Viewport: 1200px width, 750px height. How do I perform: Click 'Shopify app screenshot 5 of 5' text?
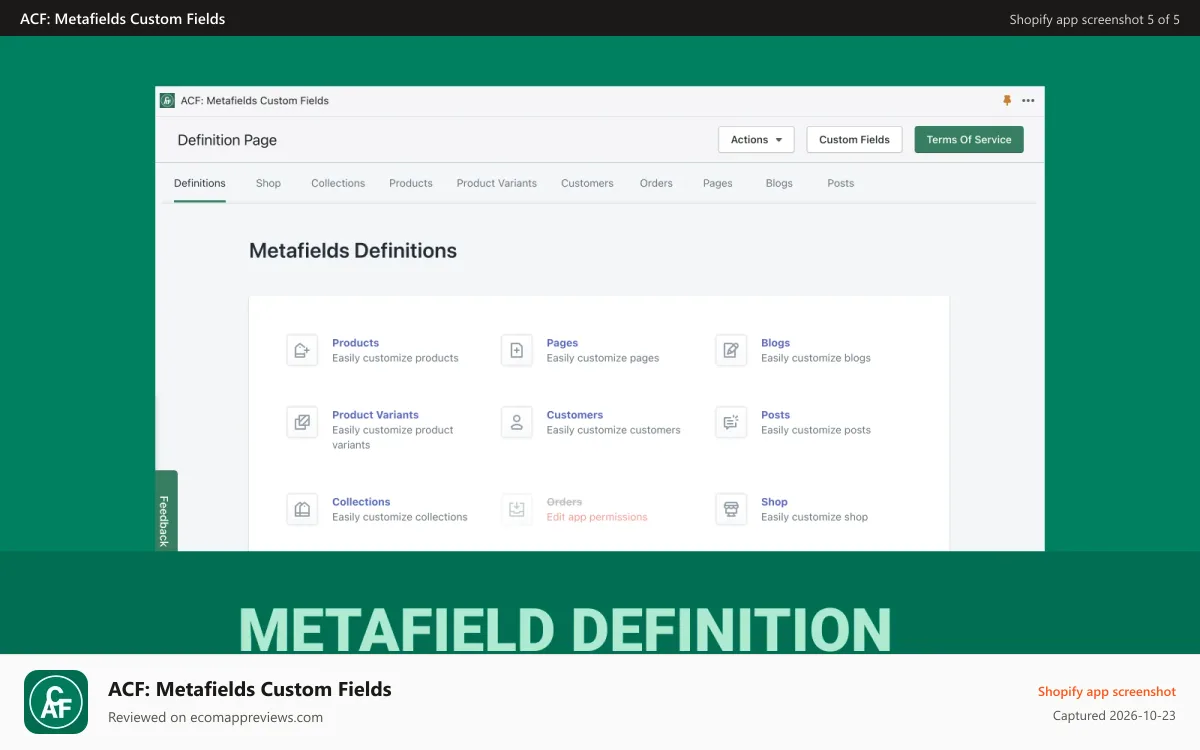1094,19
